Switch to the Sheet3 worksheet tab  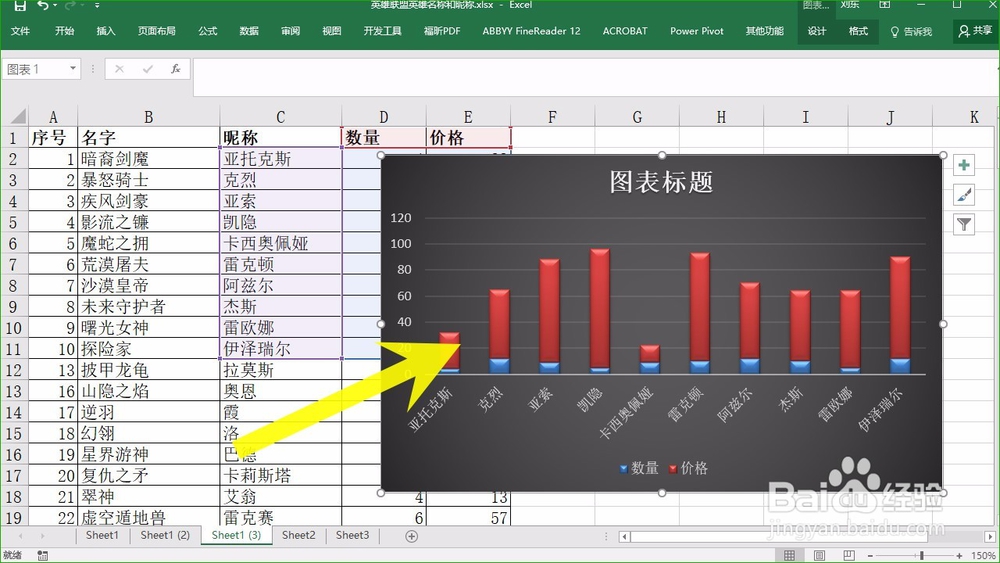(353, 535)
